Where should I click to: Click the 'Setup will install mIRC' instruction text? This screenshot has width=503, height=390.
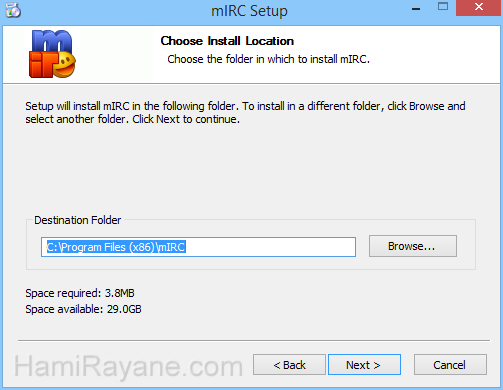click(245, 112)
